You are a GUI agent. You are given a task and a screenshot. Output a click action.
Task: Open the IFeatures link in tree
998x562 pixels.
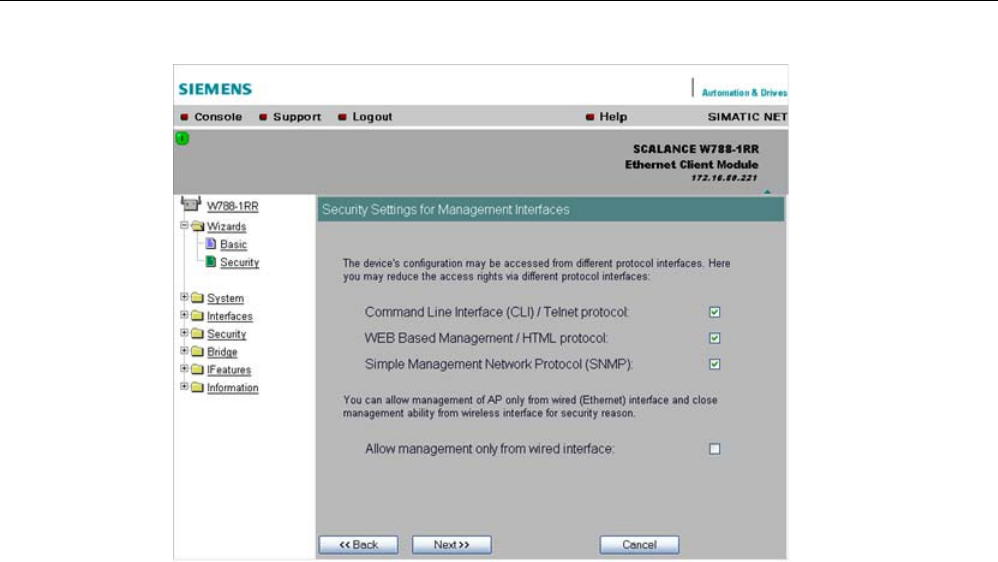(229, 370)
